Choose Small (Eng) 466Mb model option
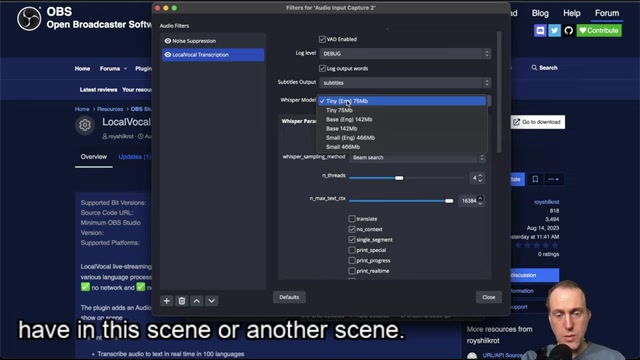 402,138
